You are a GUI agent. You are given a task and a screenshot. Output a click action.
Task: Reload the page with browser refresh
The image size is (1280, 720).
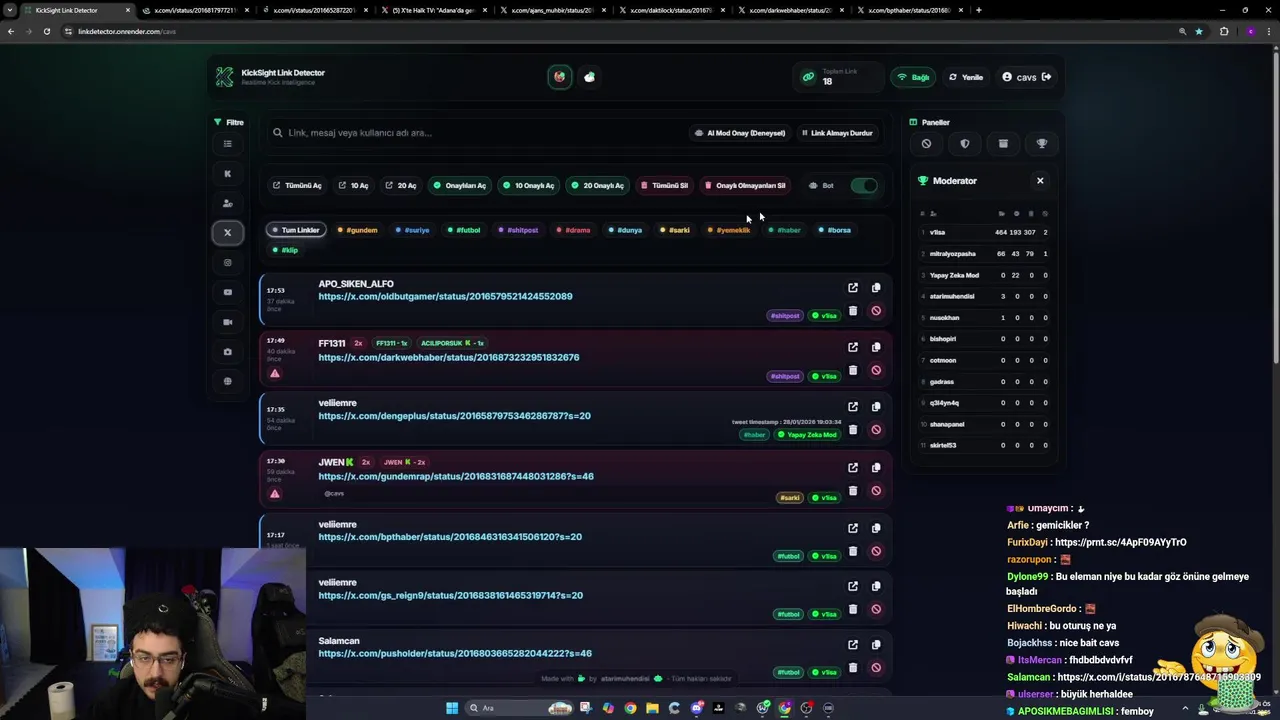[x=46, y=31]
